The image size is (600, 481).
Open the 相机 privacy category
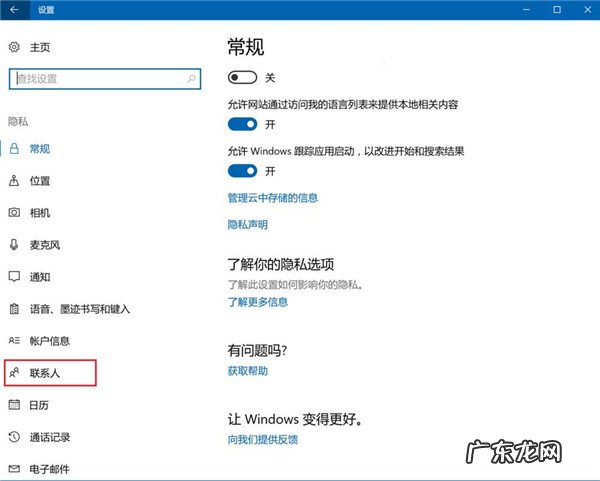coord(40,213)
